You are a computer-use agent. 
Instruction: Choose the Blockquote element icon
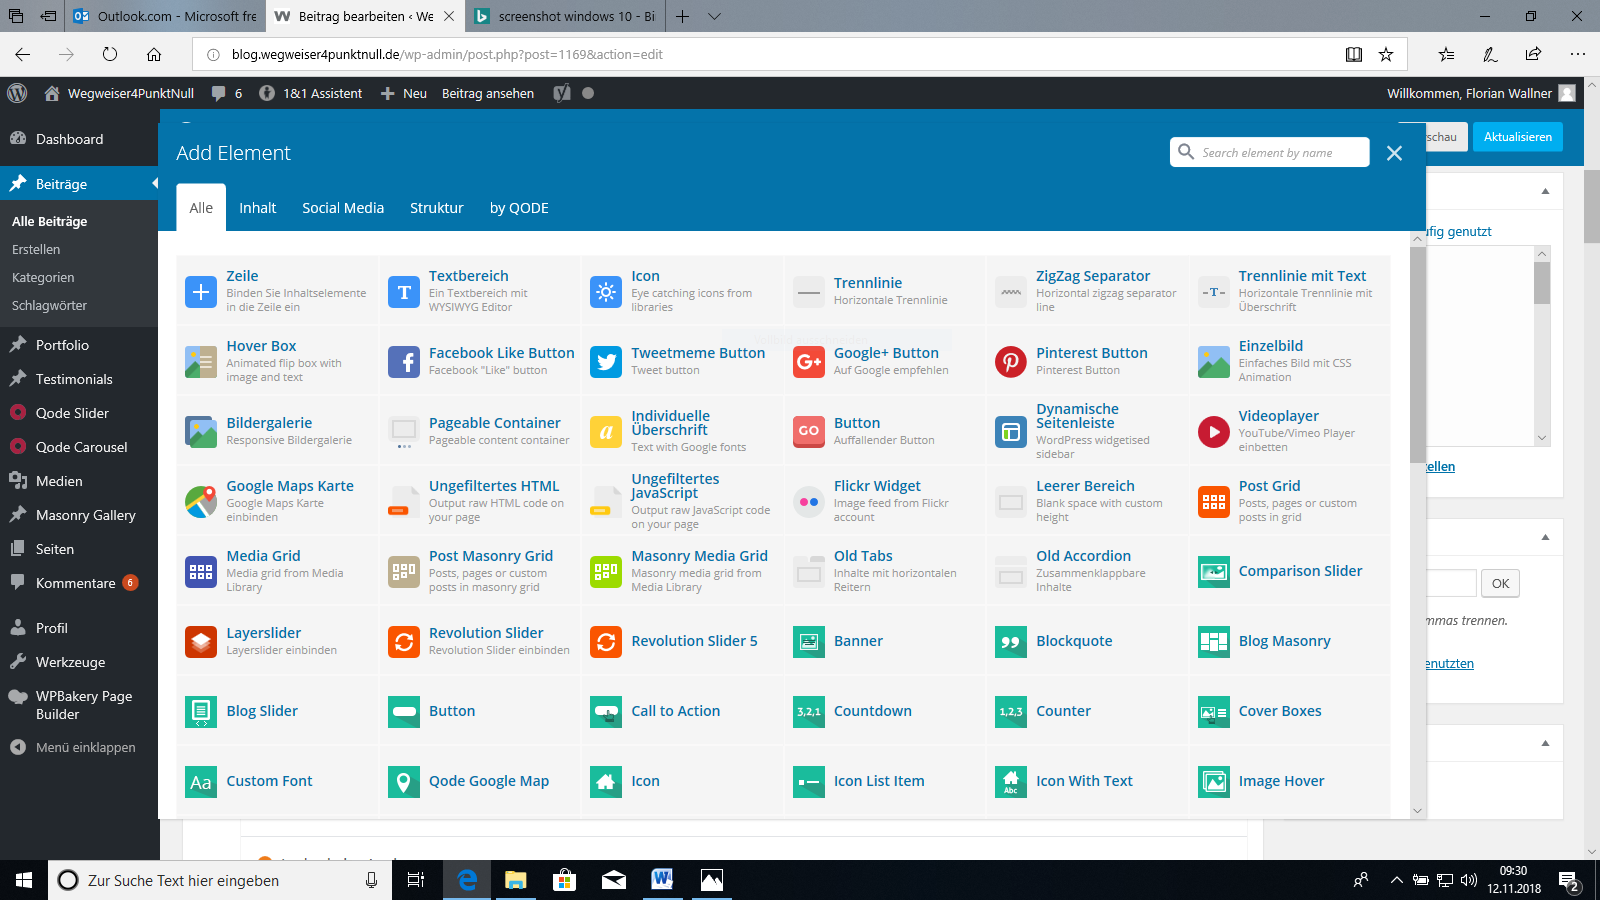[x=1011, y=641]
